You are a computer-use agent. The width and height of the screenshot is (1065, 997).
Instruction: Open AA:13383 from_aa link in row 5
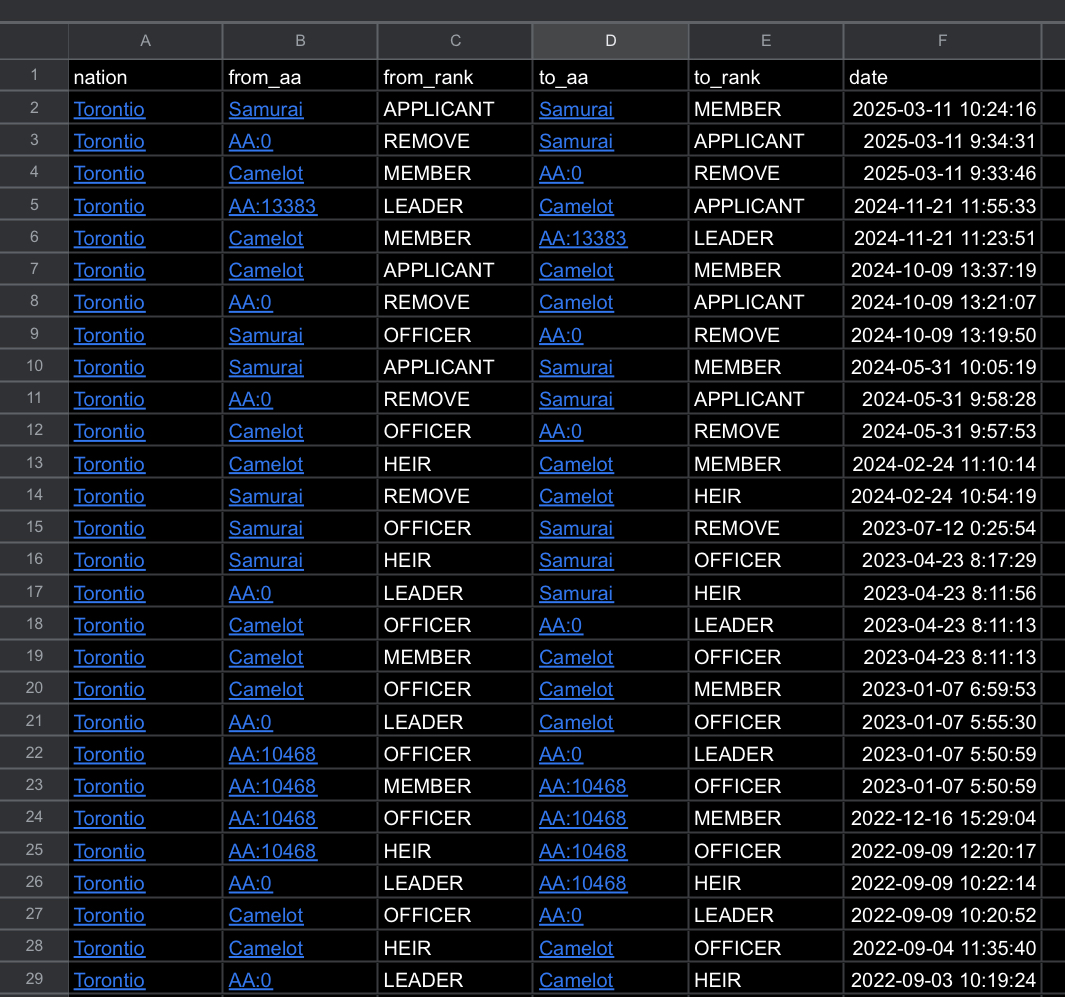tap(272, 206)
